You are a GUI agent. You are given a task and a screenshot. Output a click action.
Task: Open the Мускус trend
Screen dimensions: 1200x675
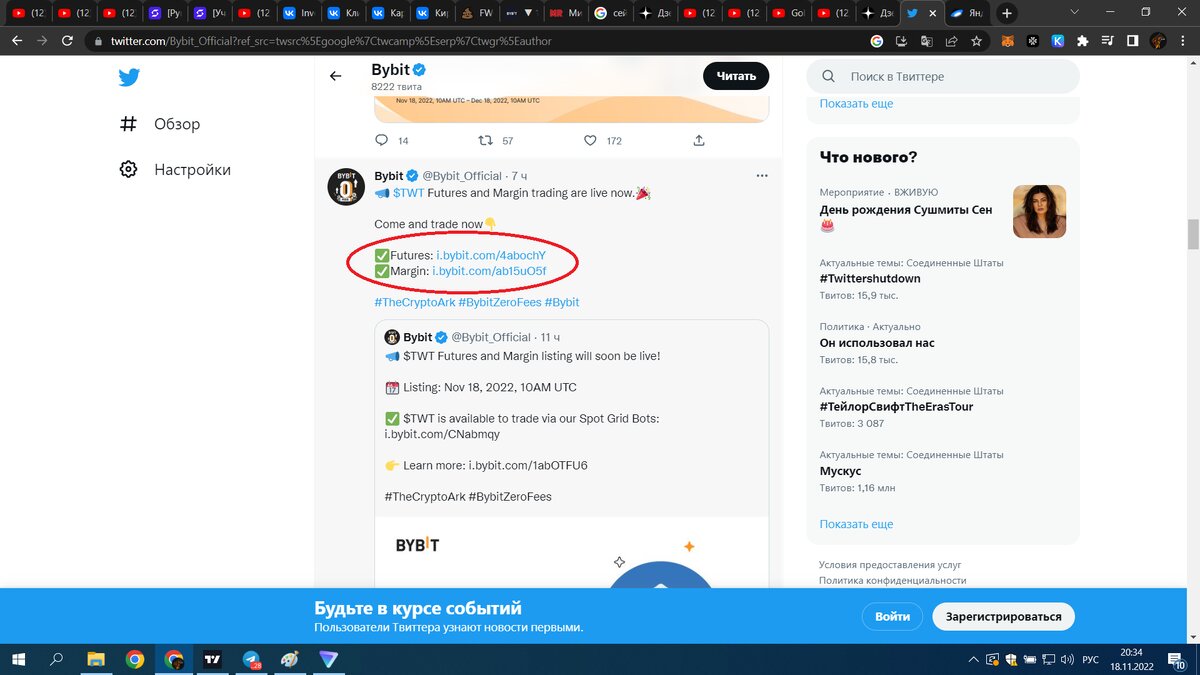click(x=840, y=471)
